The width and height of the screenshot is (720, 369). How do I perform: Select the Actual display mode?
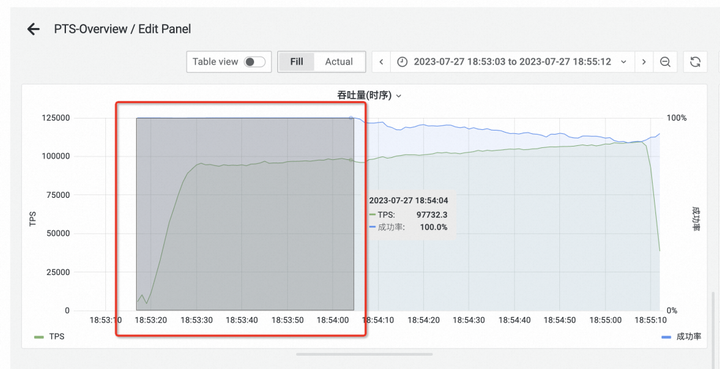coord(339,62)
